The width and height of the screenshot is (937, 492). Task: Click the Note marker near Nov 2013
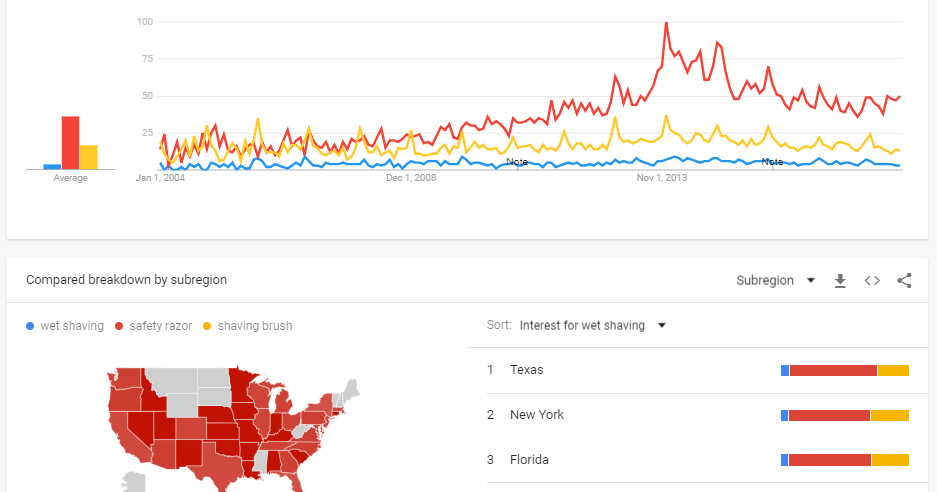tap(772, 162)
